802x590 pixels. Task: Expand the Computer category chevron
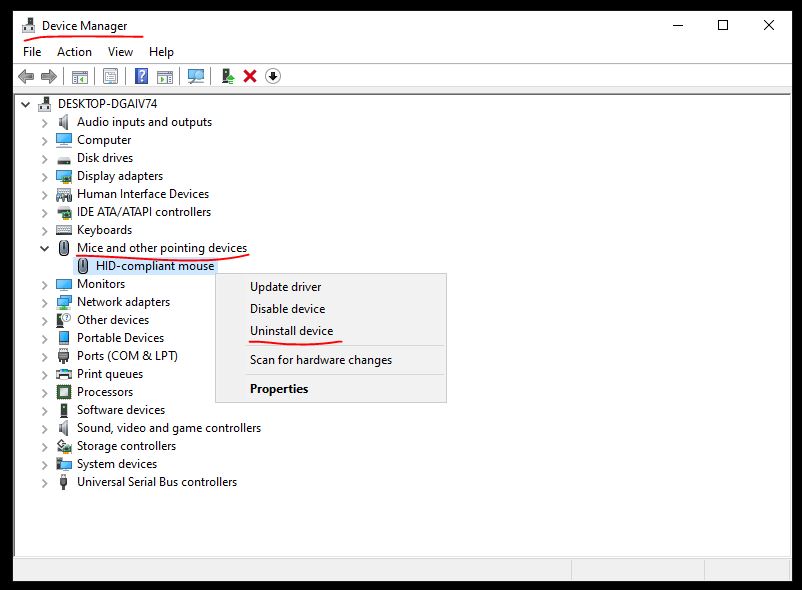(44, 141)
